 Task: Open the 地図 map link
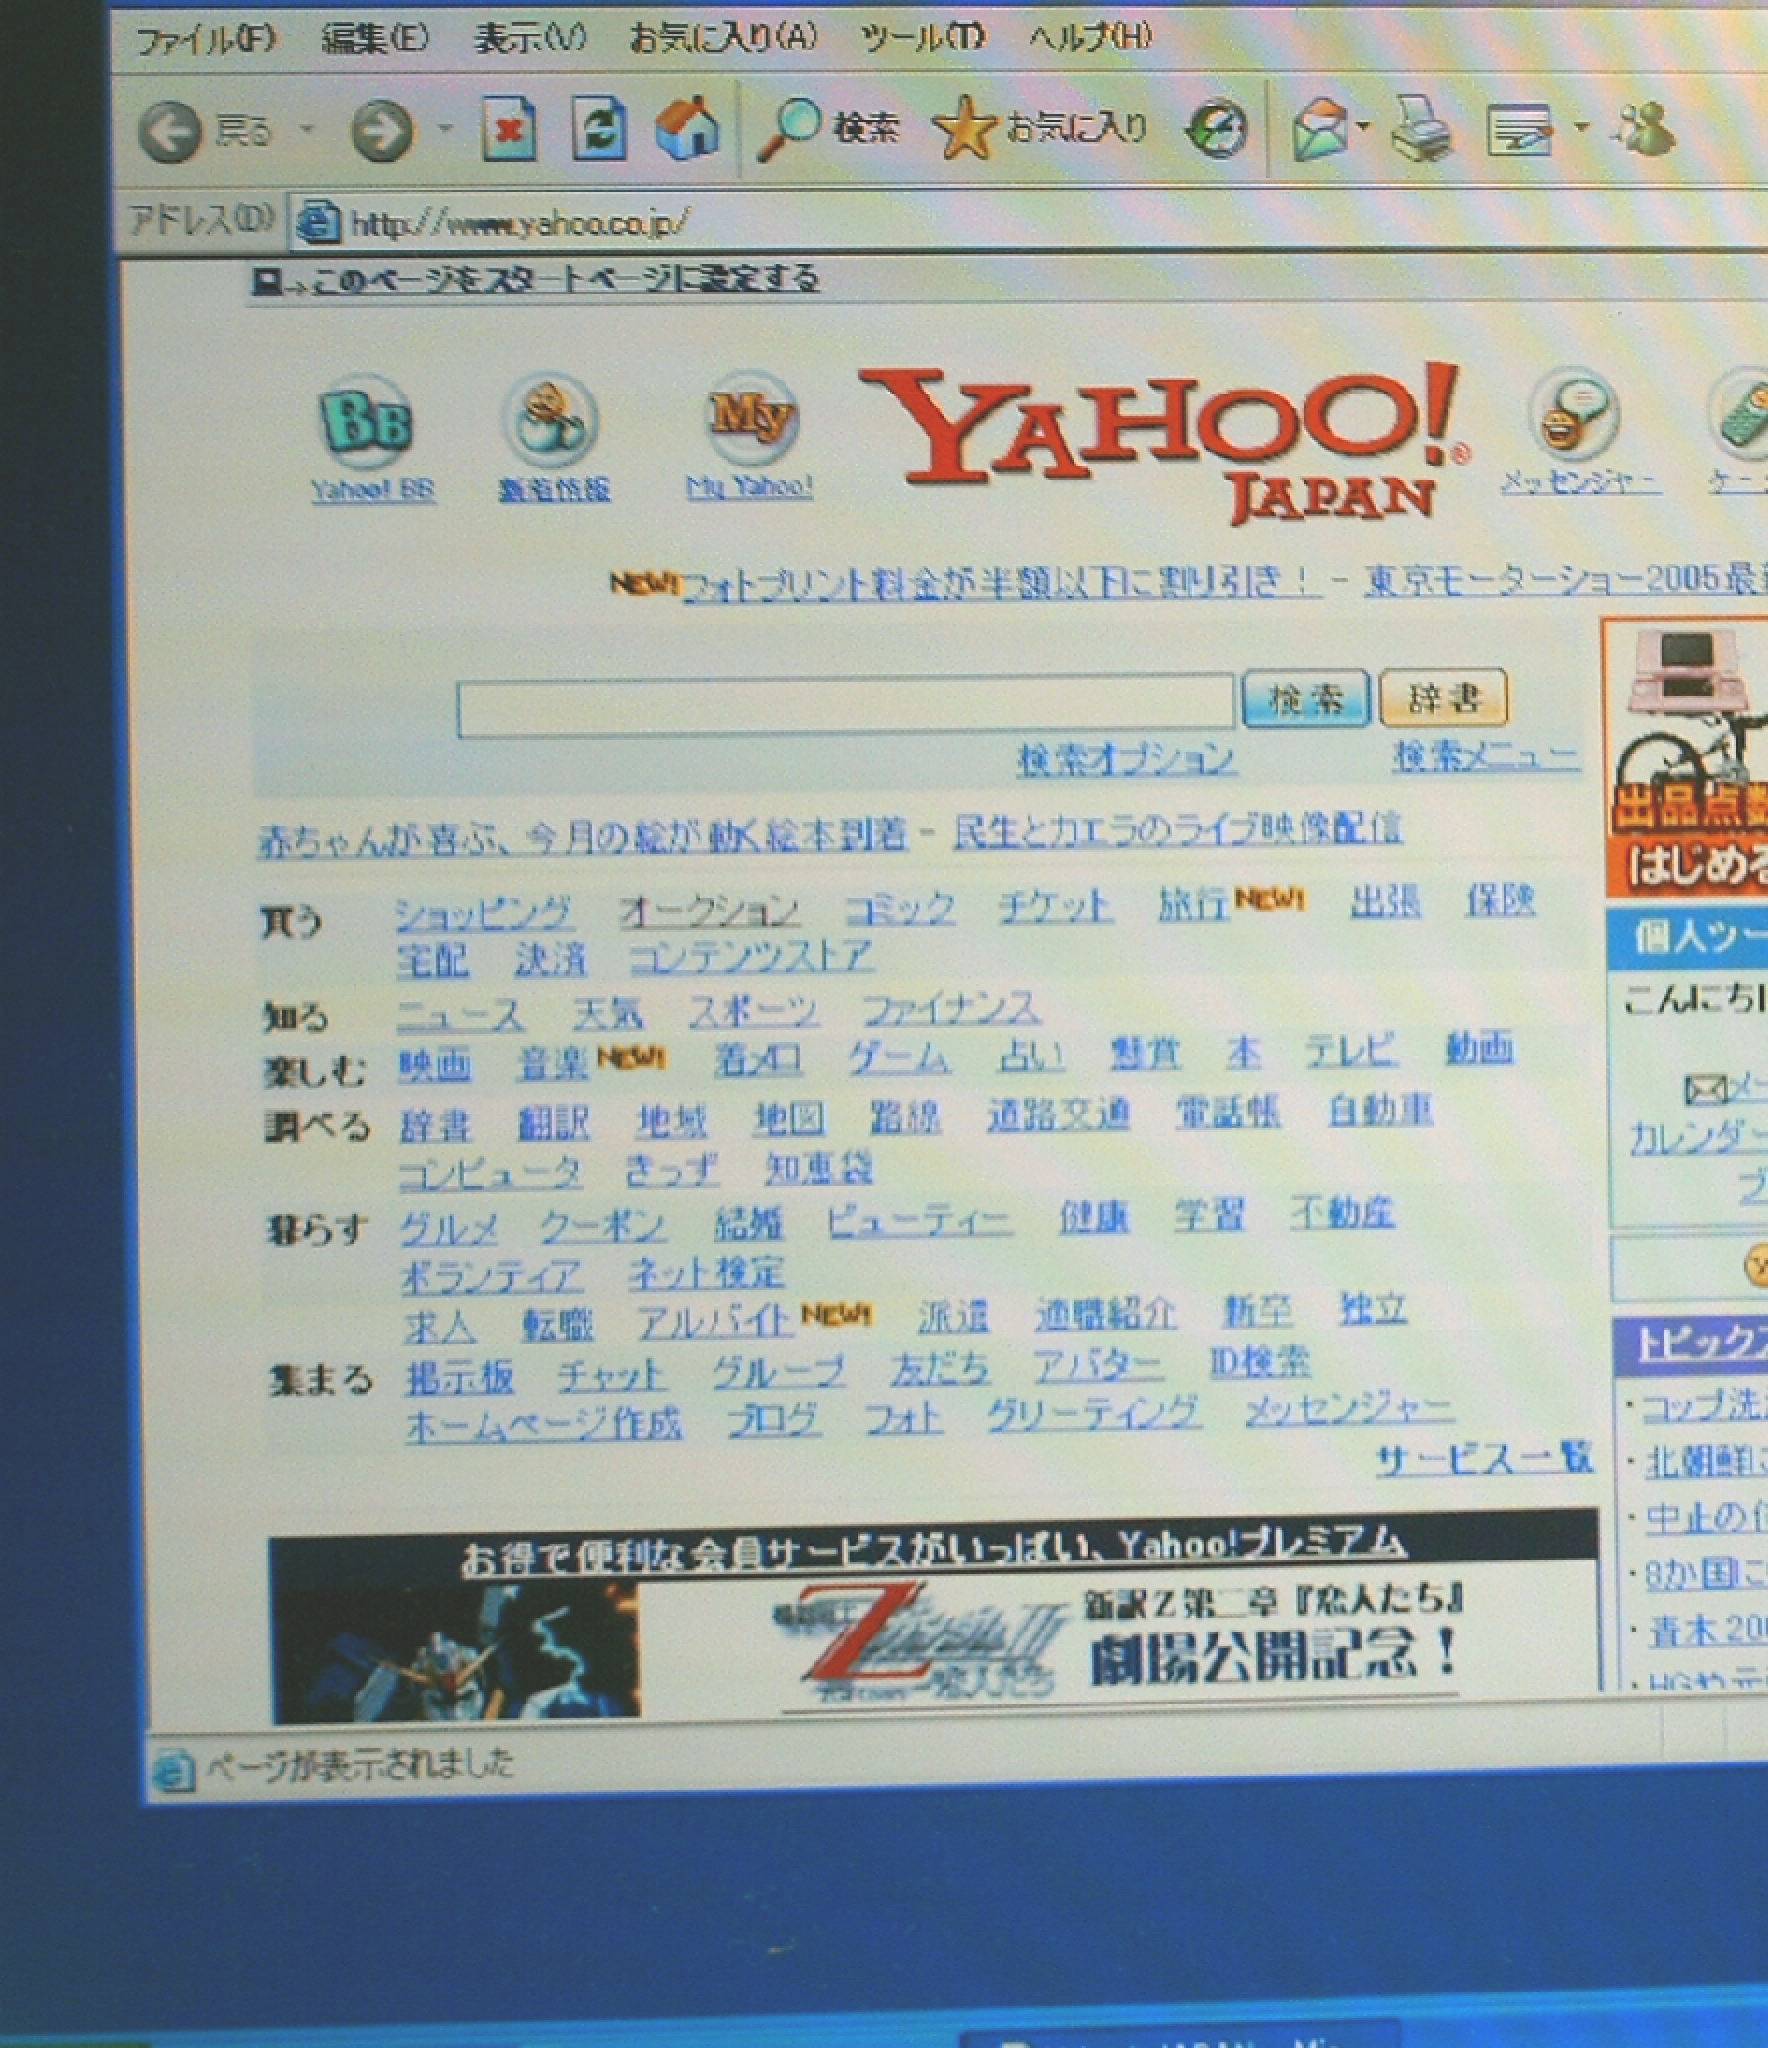point(789,1118)
